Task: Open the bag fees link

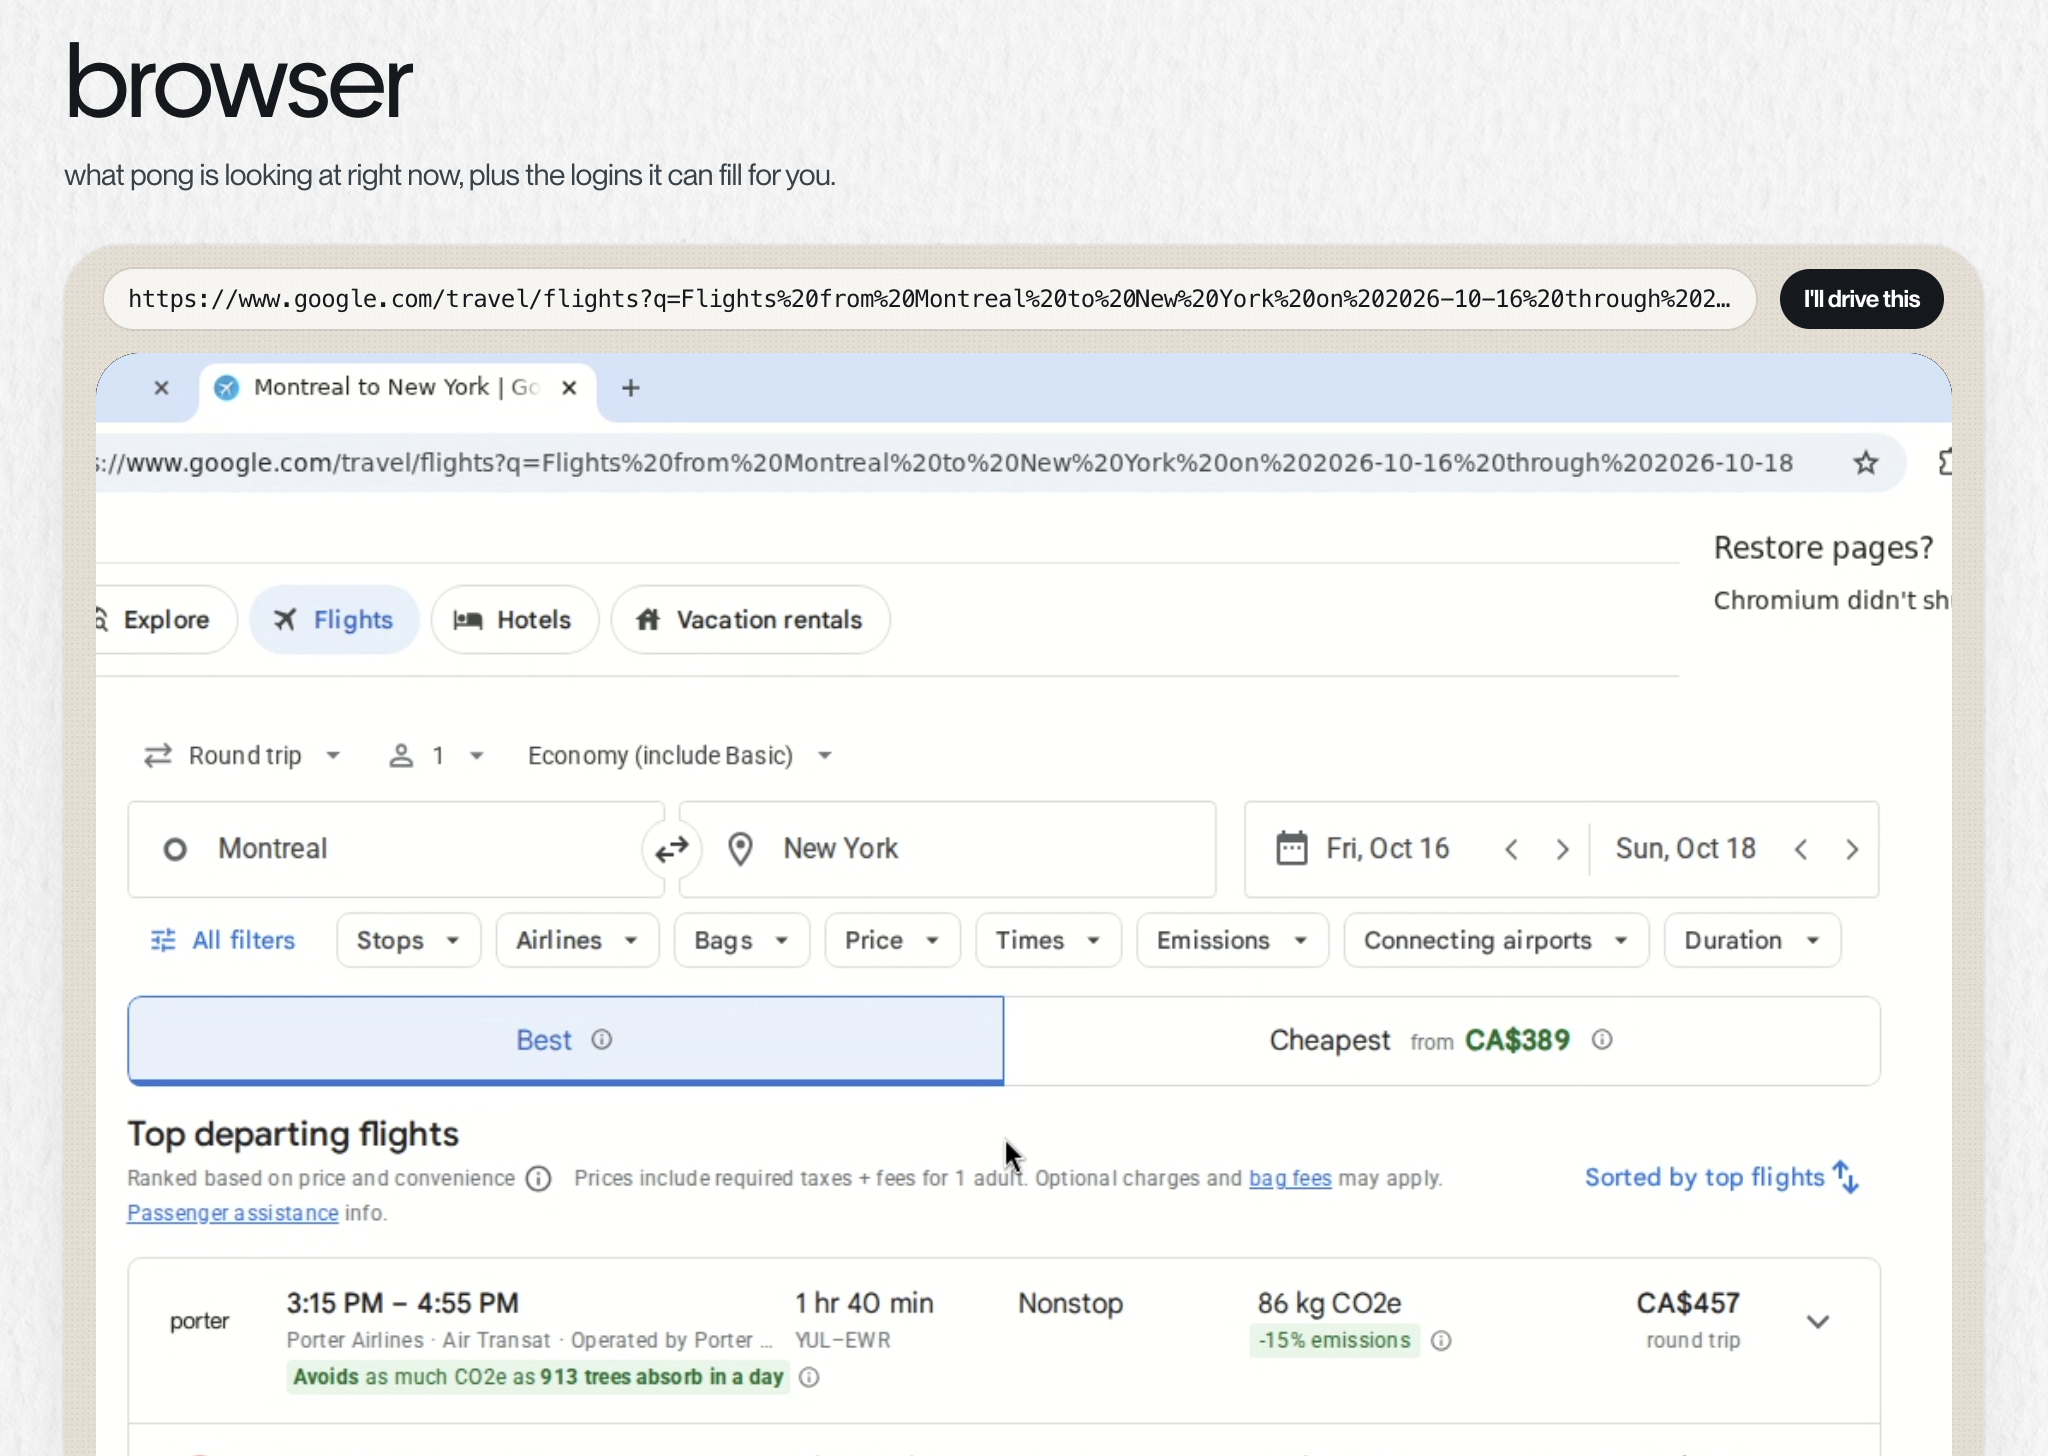Action: tap(1290, 1179)
